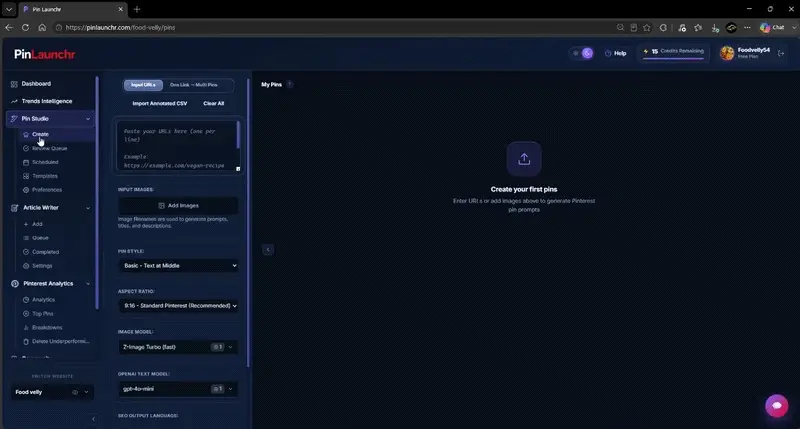Open the Aspect Ratio dropdown
800x429 pixels.
point(179,306)
